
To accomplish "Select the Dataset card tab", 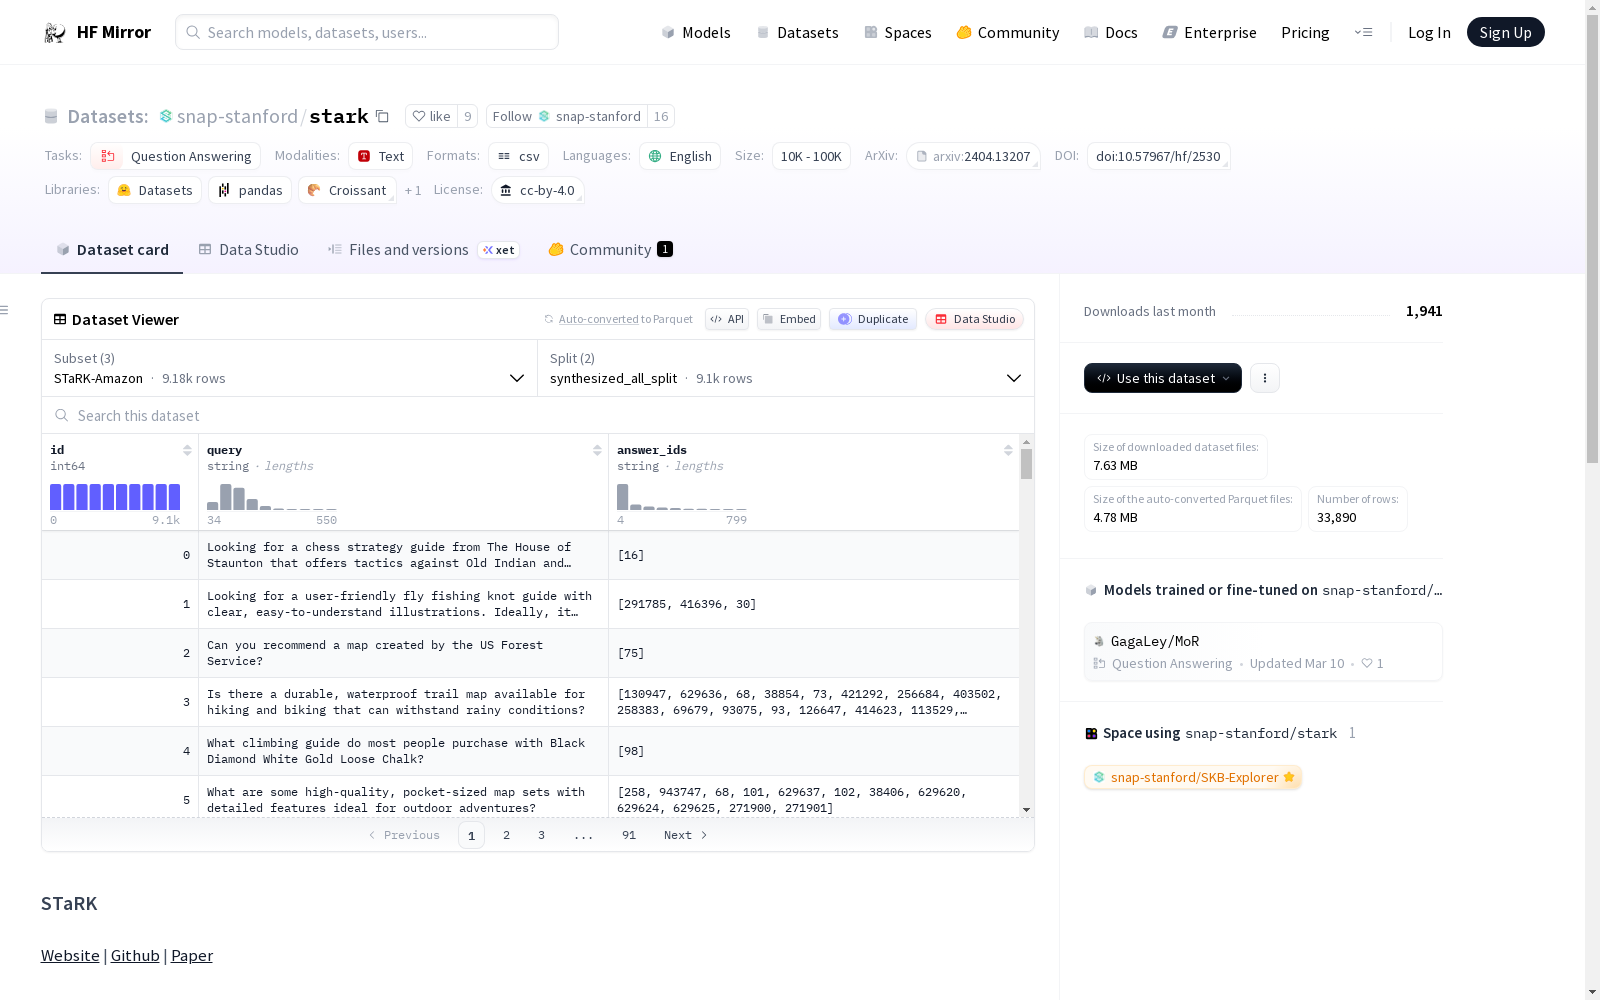I will tap(112, 250).
